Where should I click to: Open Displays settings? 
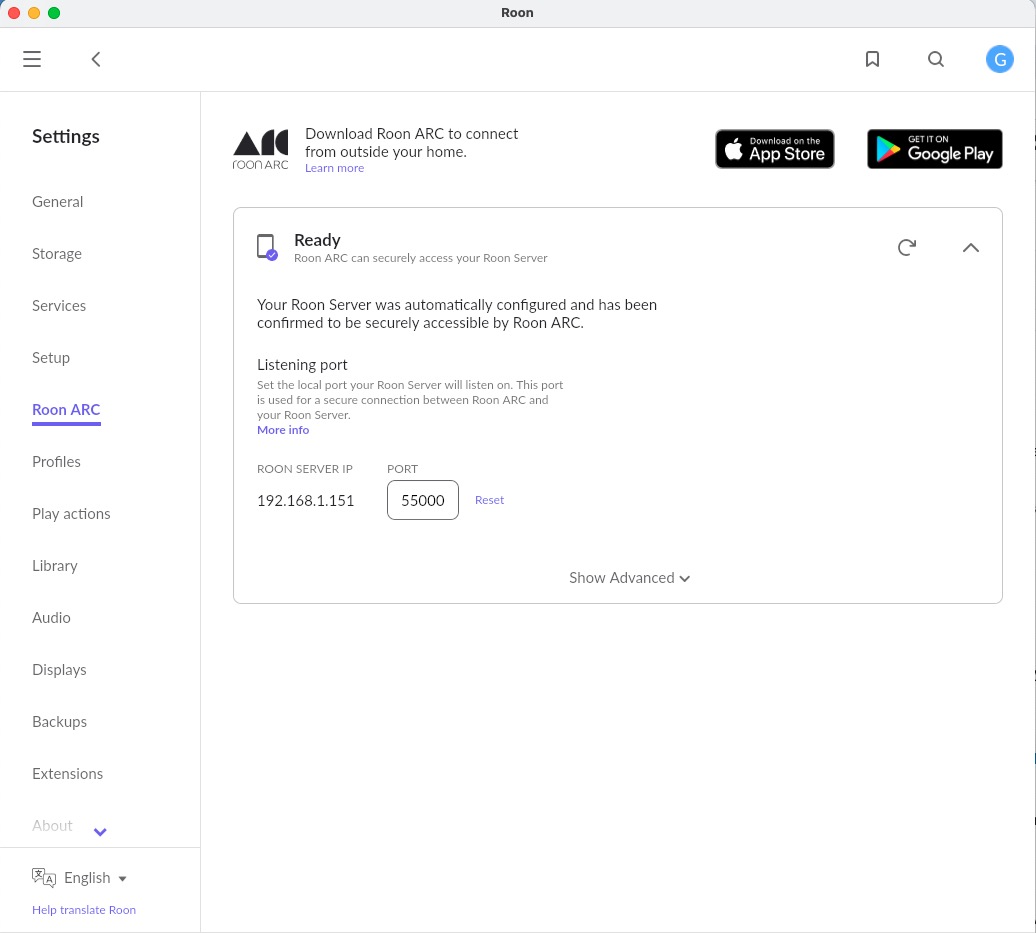(x=59, y=669)
